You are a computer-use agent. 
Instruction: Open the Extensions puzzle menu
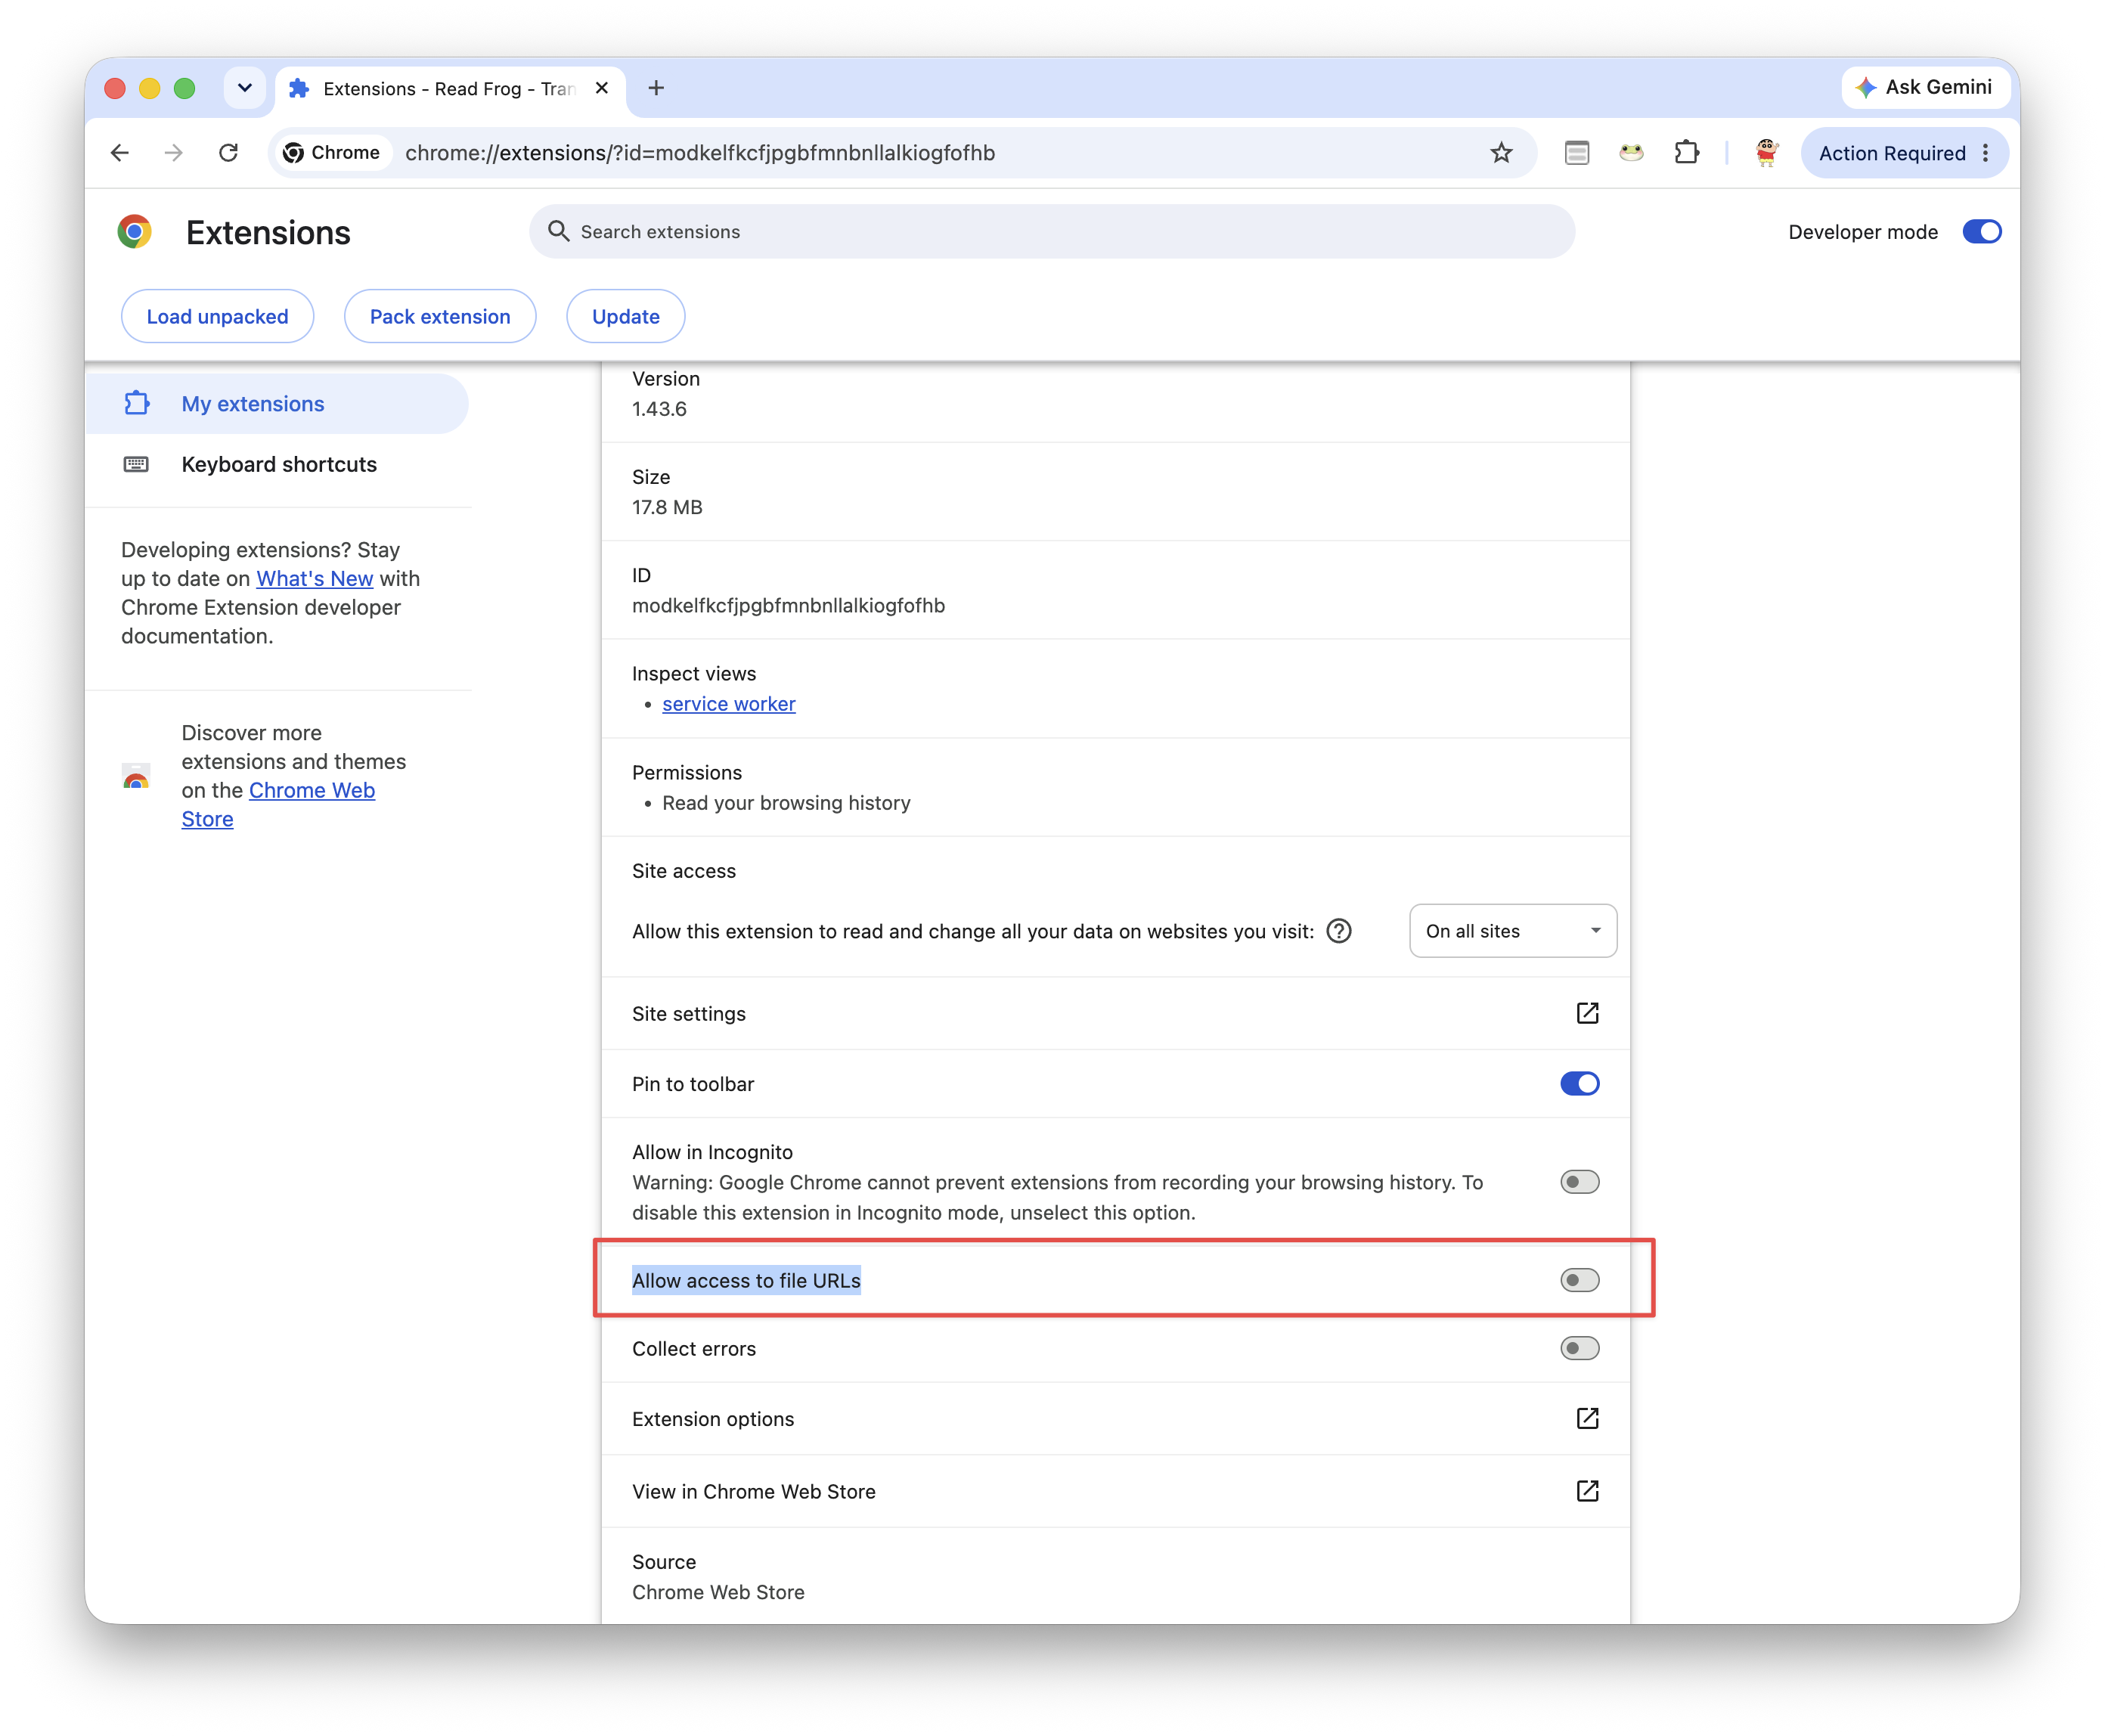coord(1686,152)
